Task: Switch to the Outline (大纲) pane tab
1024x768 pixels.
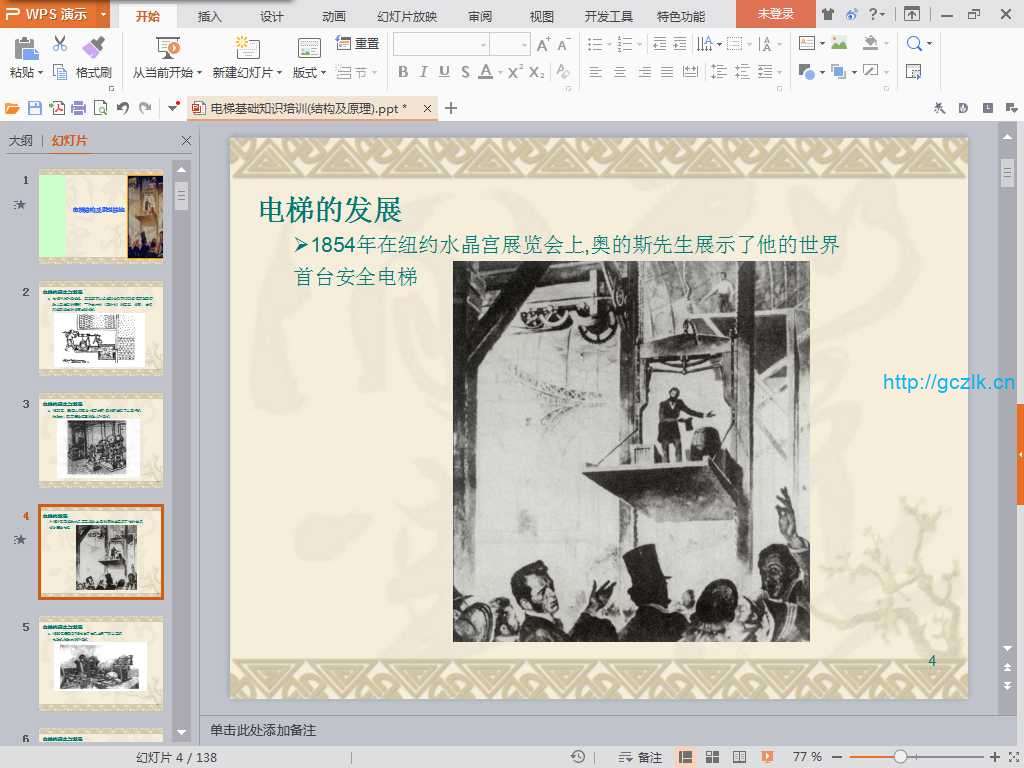Action: [20, 141]
